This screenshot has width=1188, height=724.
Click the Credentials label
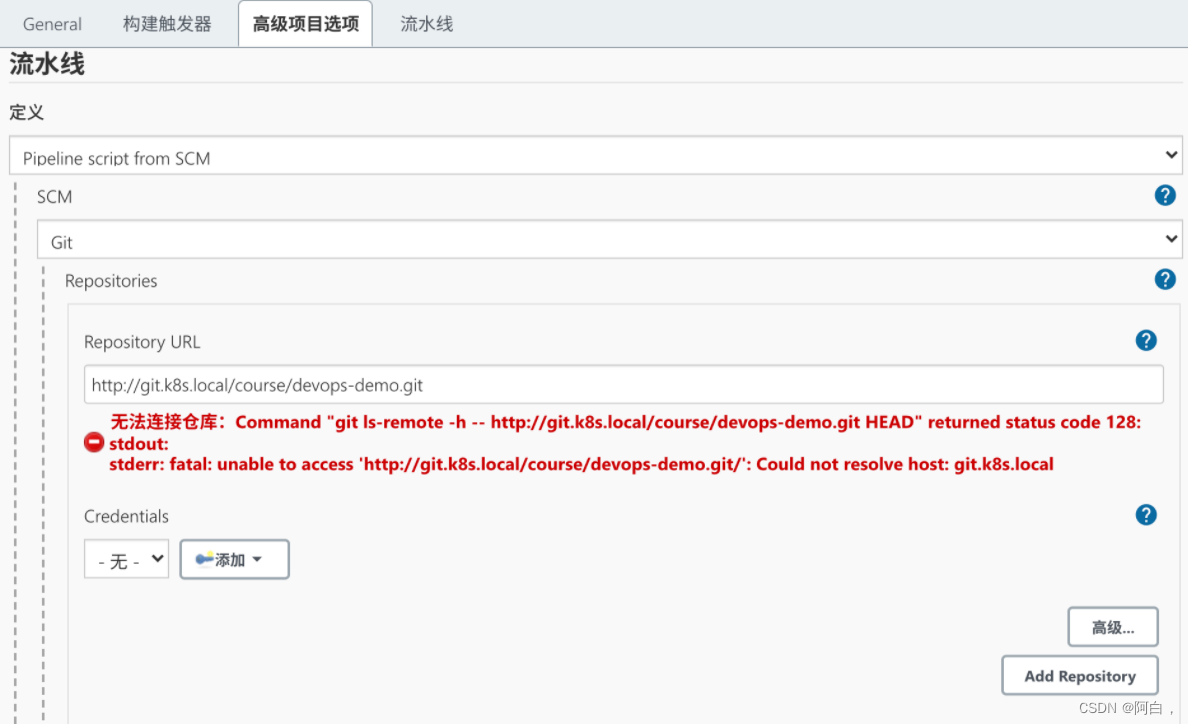(127, 516)
